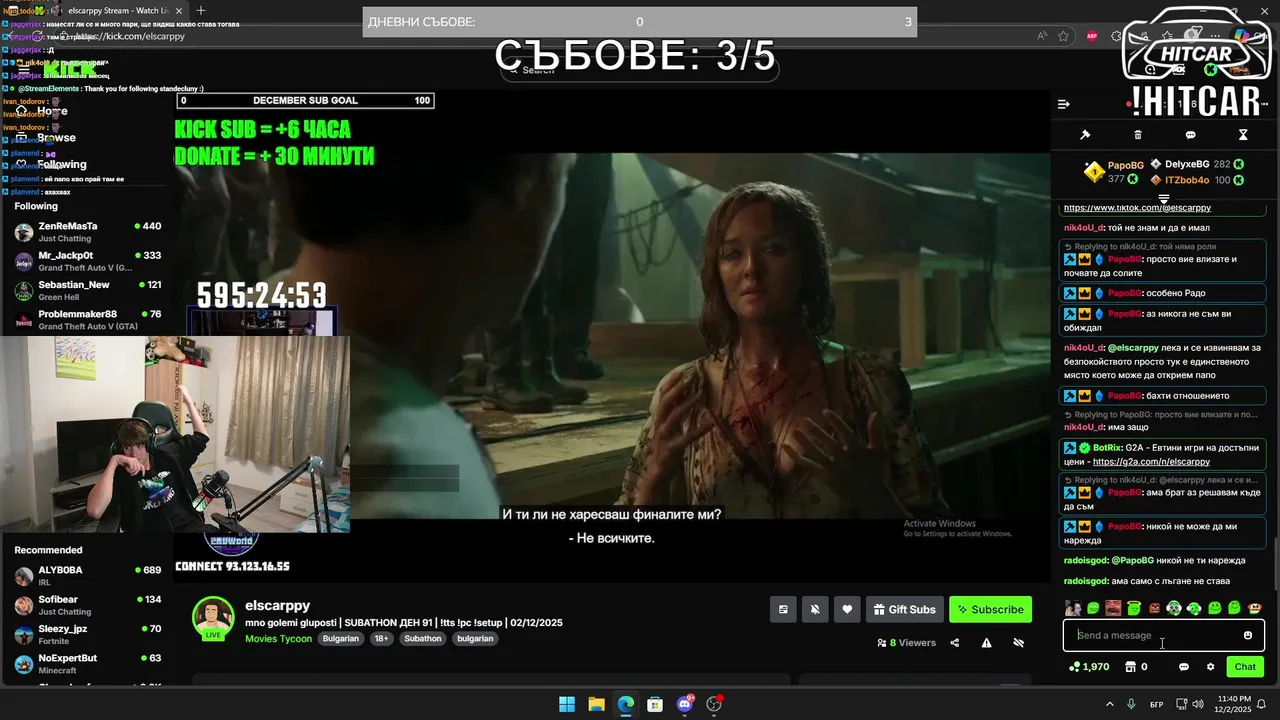
Task: Click the report warning triangle icon
Action: coord(986,643)
